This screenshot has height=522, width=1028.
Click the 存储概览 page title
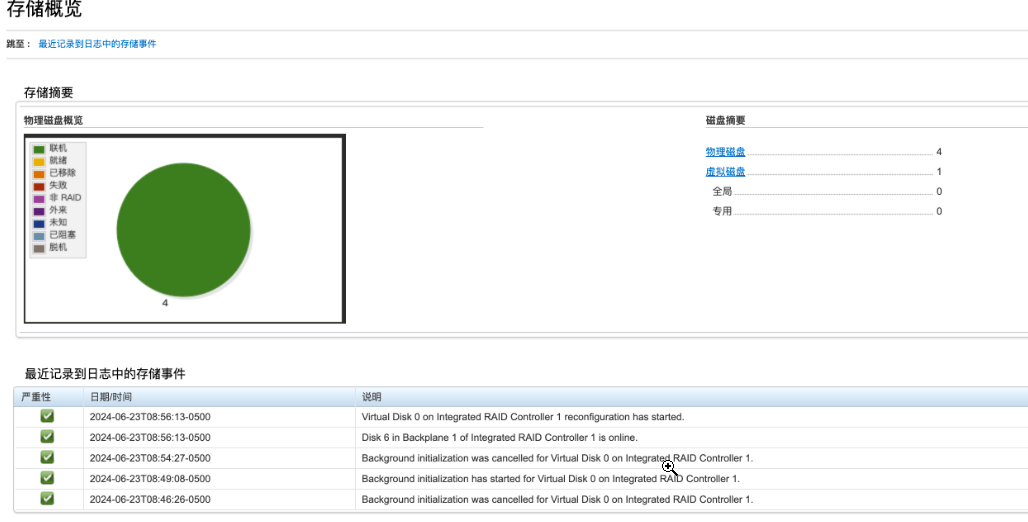click(45, 10)
